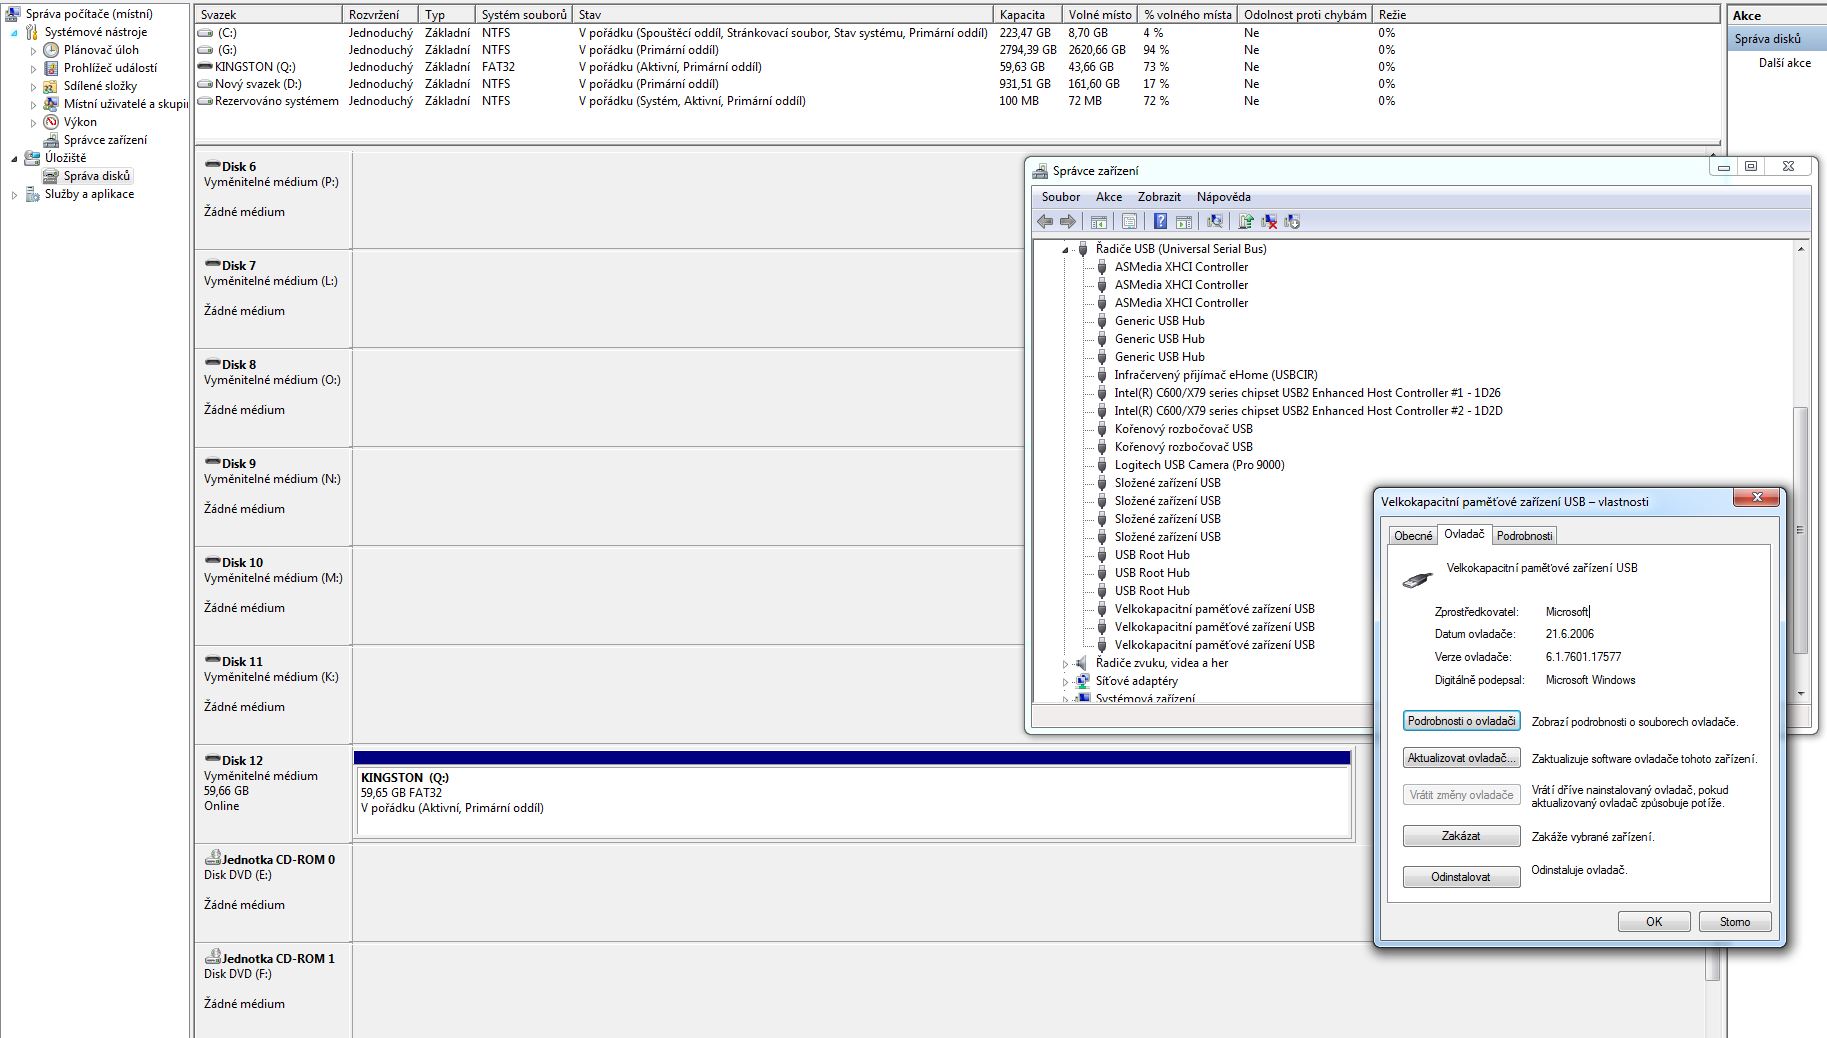The width and height of the screenshot is (1827, 1038).
Task: Select Intel USB2 Enhanced Host Controller #1 - 1D26
Action: pos(1307,393)
